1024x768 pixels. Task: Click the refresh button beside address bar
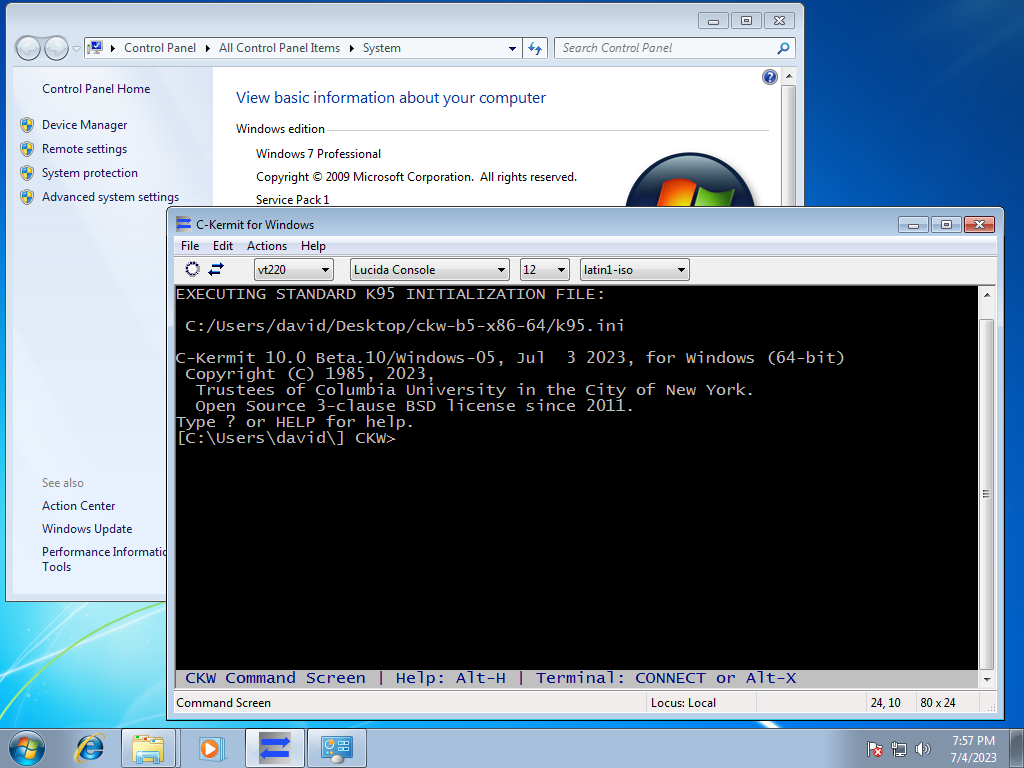[x=535, y=48]
